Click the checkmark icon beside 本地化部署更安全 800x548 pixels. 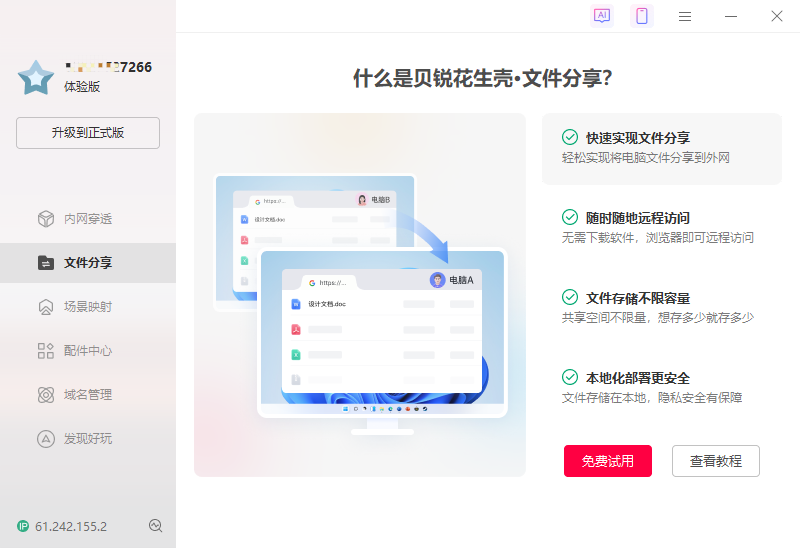coord(570,377)
